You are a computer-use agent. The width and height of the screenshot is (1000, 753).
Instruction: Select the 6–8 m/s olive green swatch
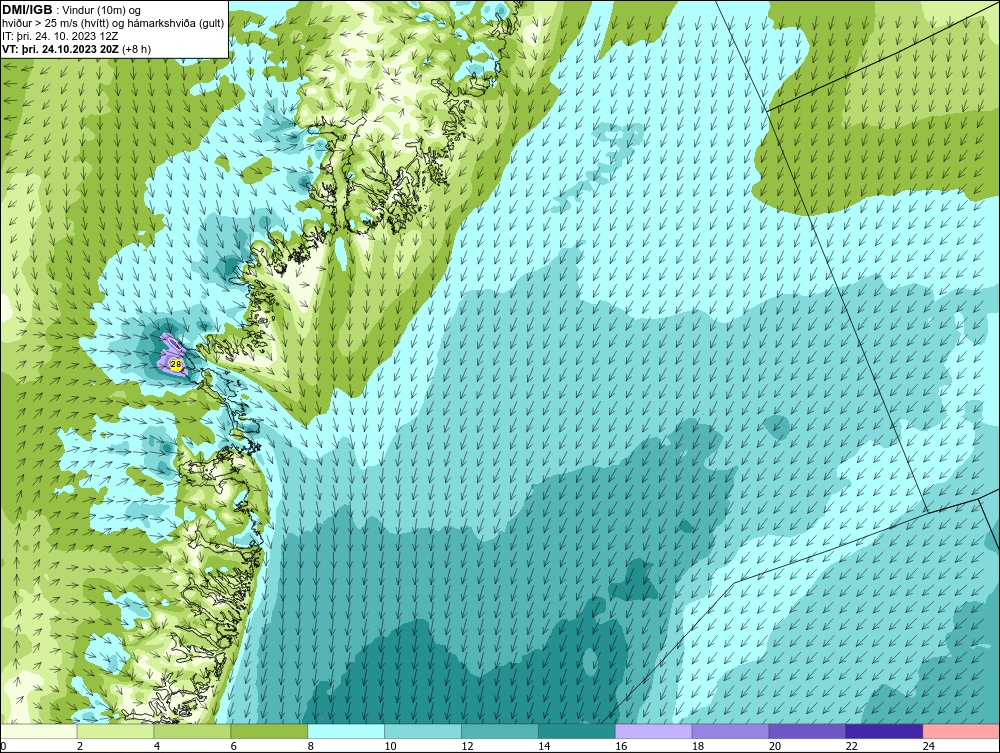click(x=269, y=731)
